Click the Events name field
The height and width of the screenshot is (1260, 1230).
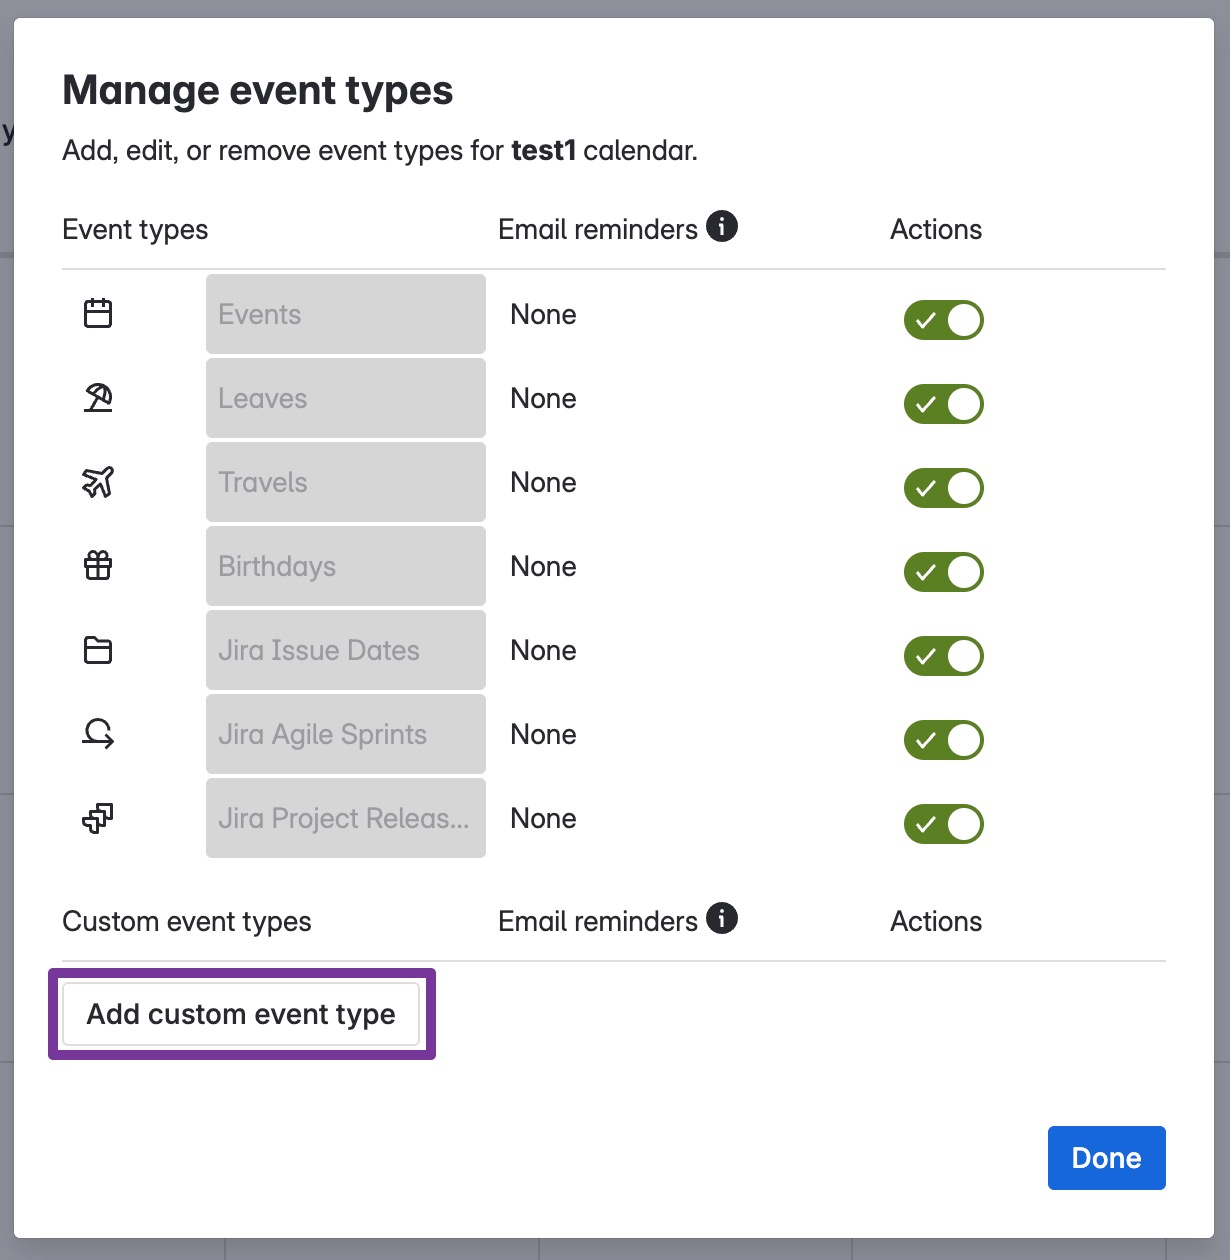[x=346, y=314]
